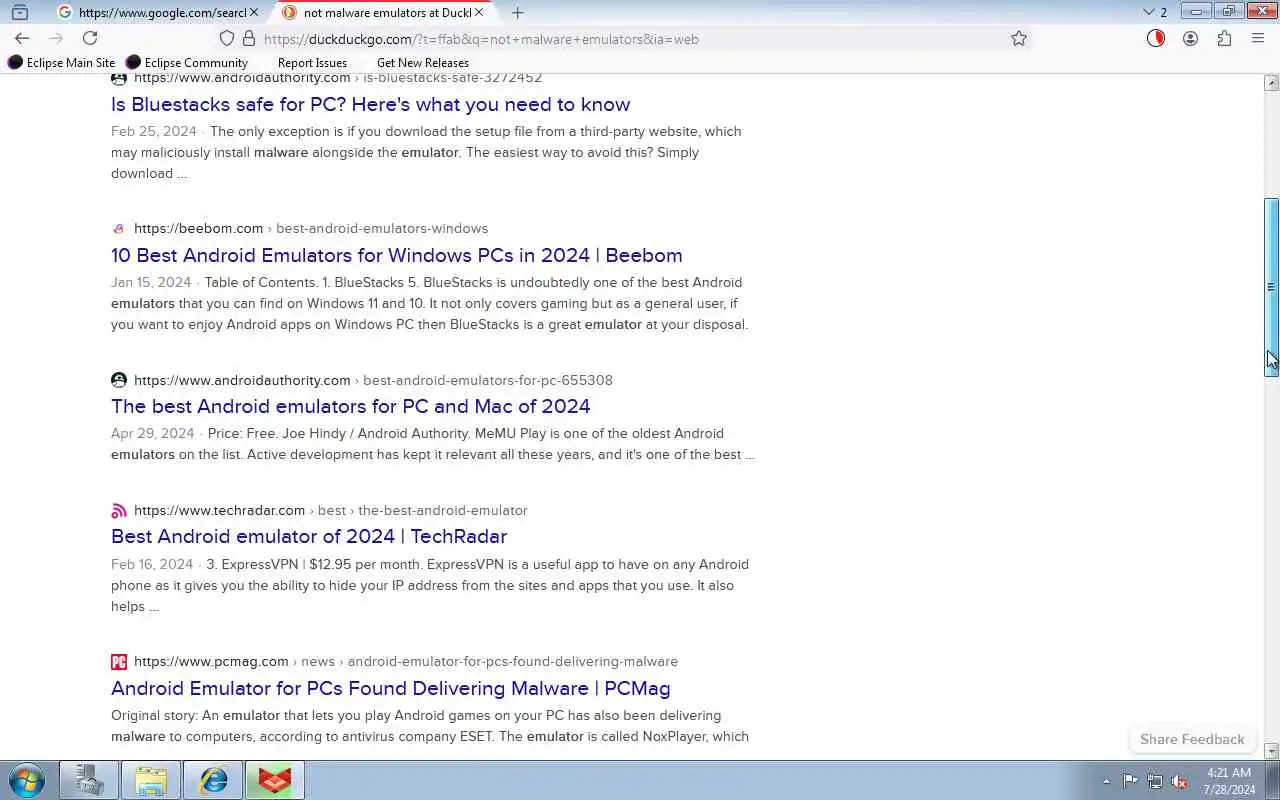Show hidden system tray icons

tap(1106, 781)
